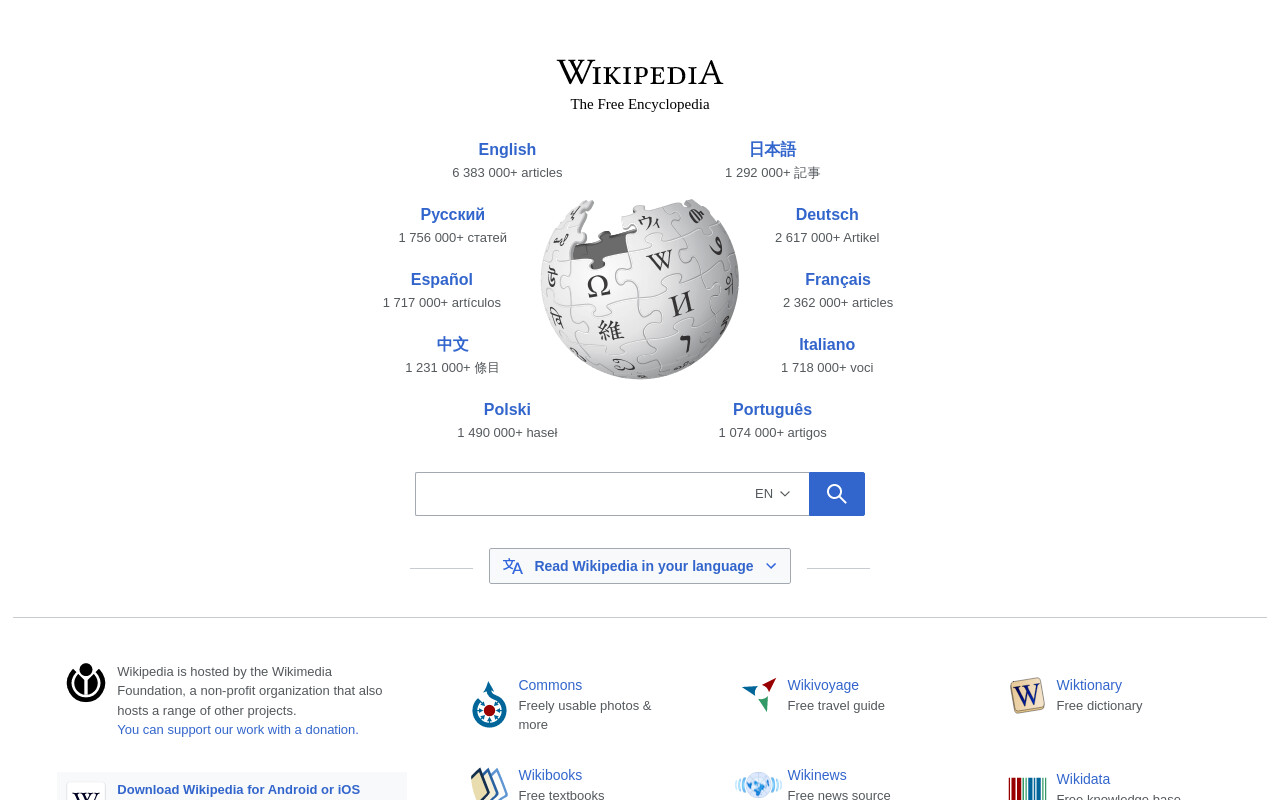1280x800 pixels.
Task: Click inside the Wikipedia search field
Action: 580,494
